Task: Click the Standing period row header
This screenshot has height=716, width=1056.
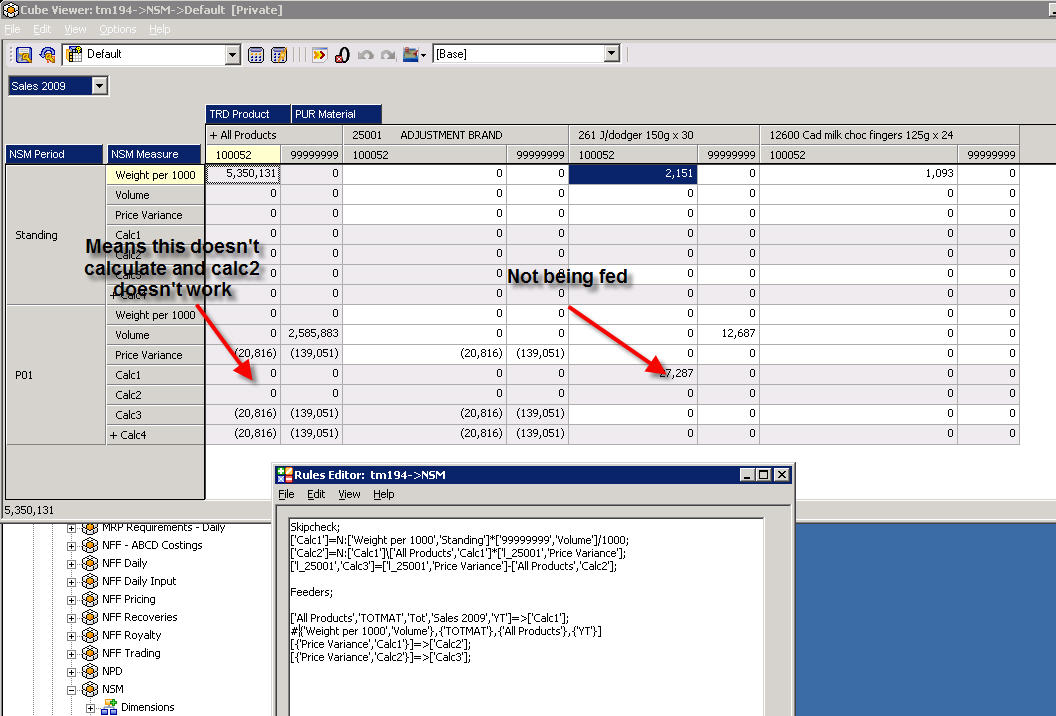Action: [55, 235]
